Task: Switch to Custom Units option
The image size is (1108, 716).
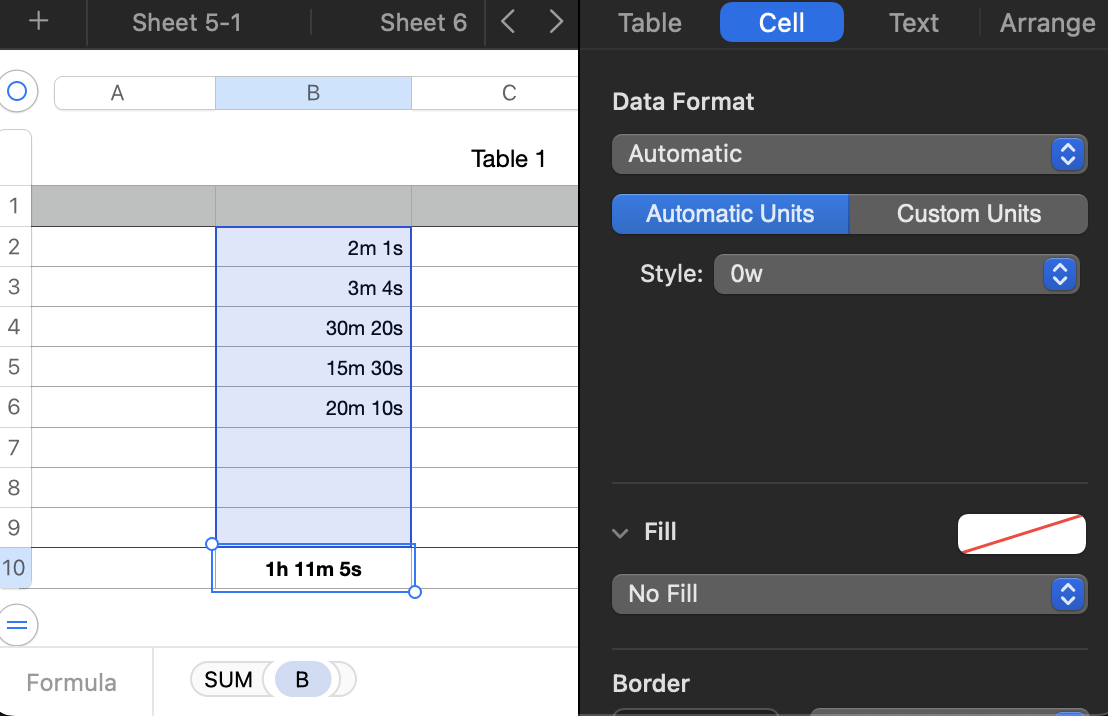Action: 968,214
